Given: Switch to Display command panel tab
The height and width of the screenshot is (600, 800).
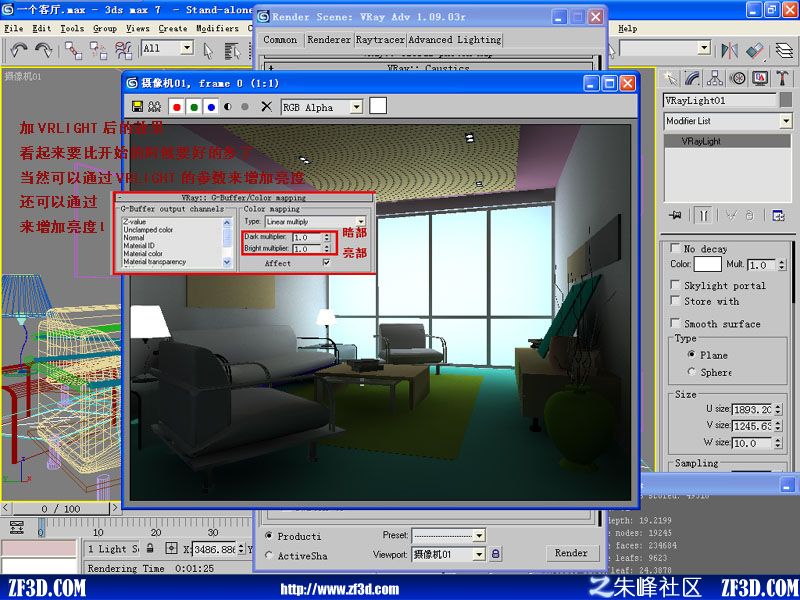Looking at the screenshot, I should [760, 78].
